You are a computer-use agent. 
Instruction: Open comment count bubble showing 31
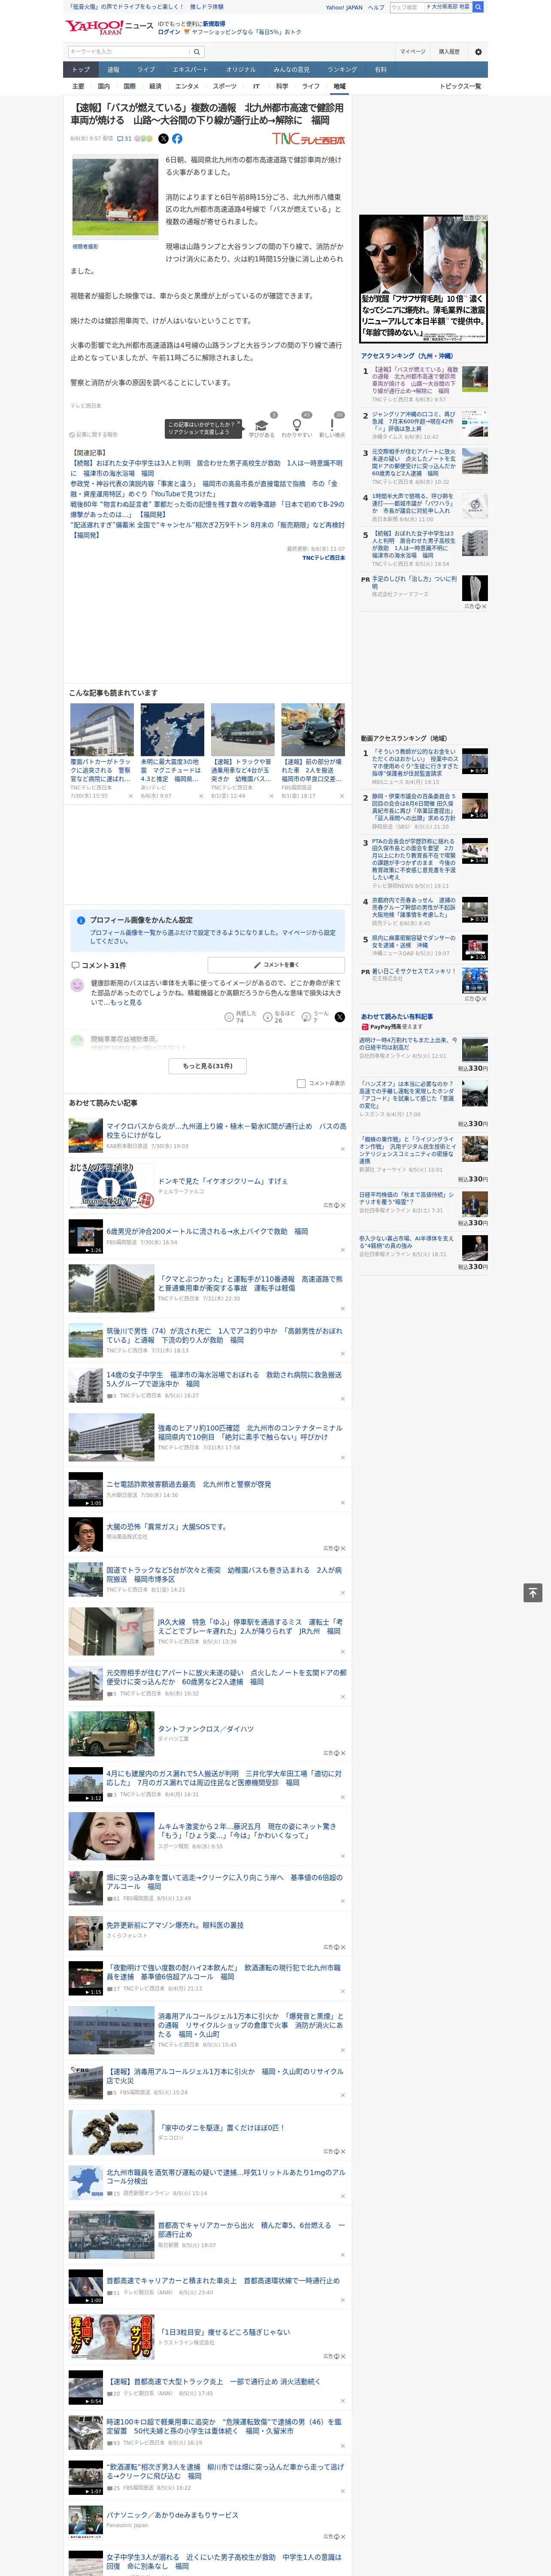[x=125, y=139]
